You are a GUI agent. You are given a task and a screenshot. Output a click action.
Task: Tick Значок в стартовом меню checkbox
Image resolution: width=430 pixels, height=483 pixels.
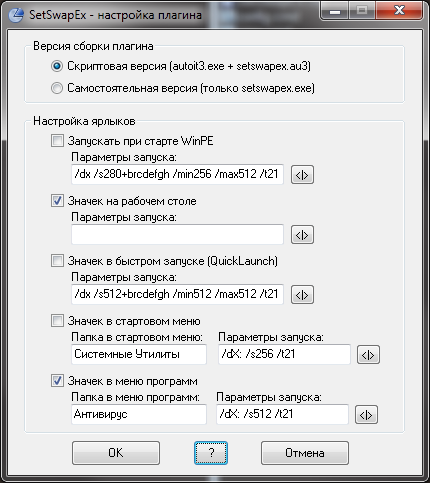pos(57,321)
